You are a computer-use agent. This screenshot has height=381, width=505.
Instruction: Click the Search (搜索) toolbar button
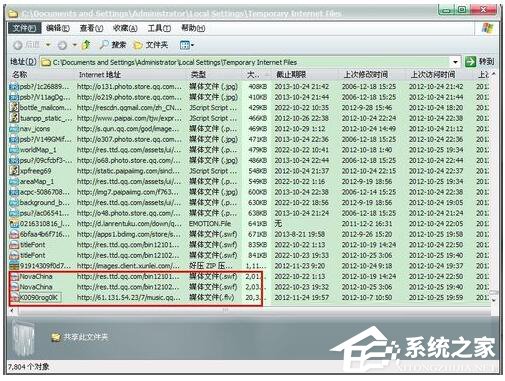pos(113,45)
